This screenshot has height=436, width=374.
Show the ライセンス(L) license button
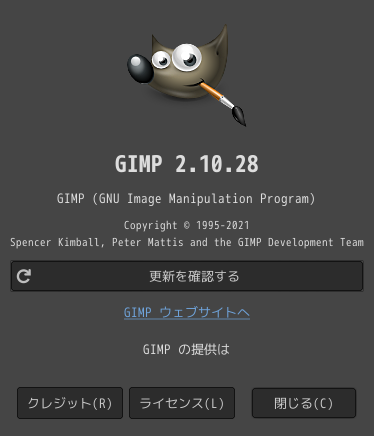point(182,403)
